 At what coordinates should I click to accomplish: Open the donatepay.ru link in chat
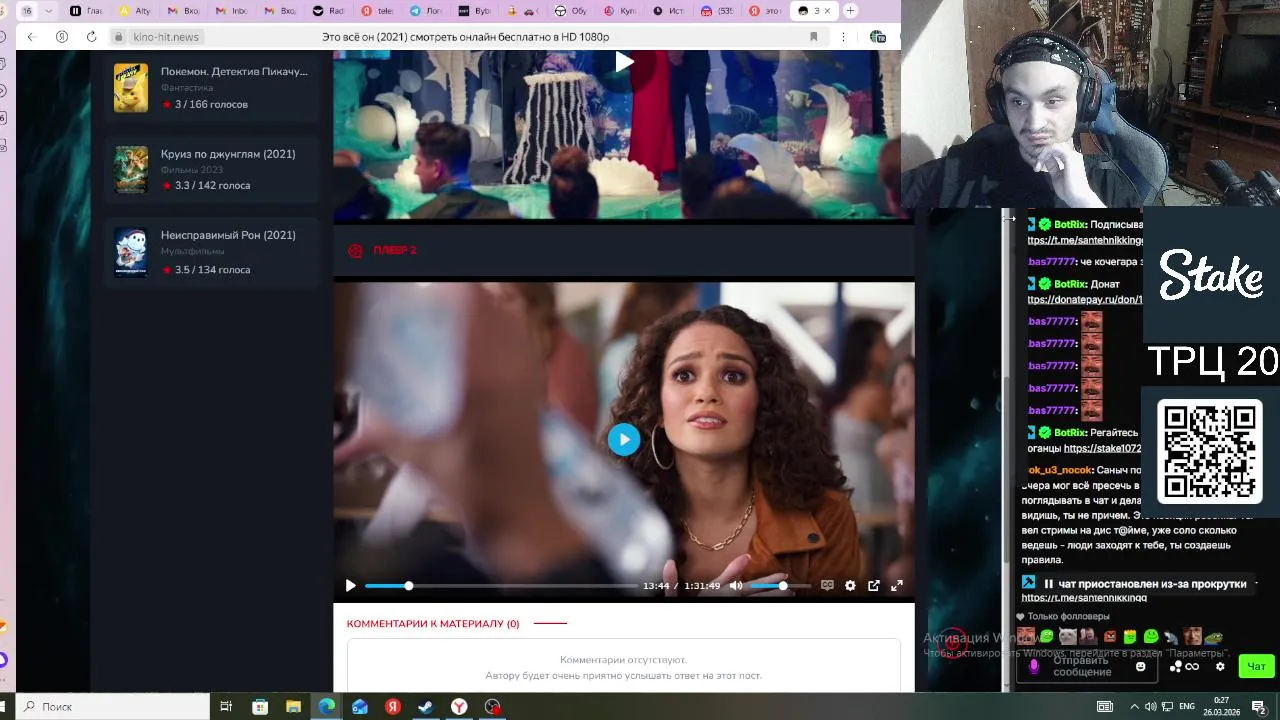[1085, 300]
